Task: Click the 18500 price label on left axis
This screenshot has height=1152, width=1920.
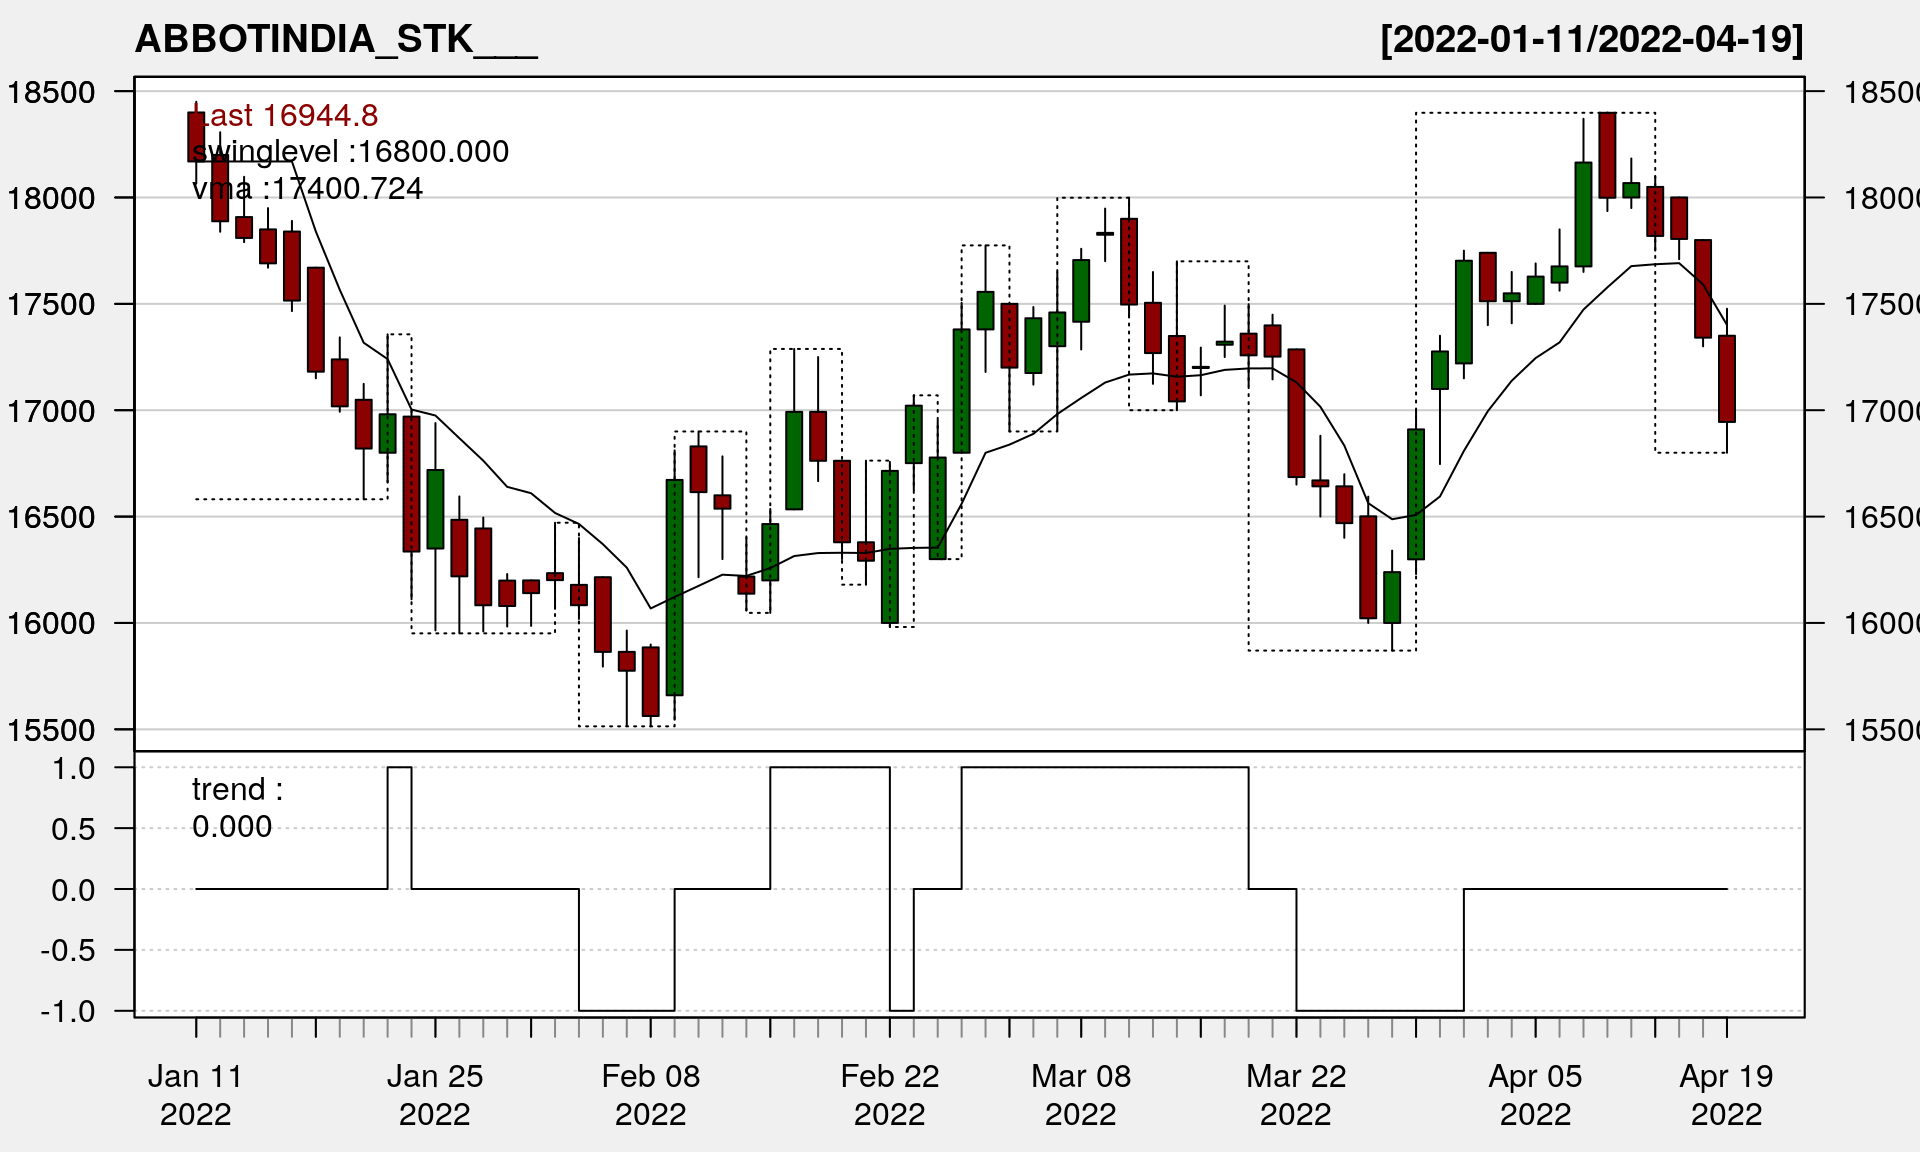Action: pos(52,93)
